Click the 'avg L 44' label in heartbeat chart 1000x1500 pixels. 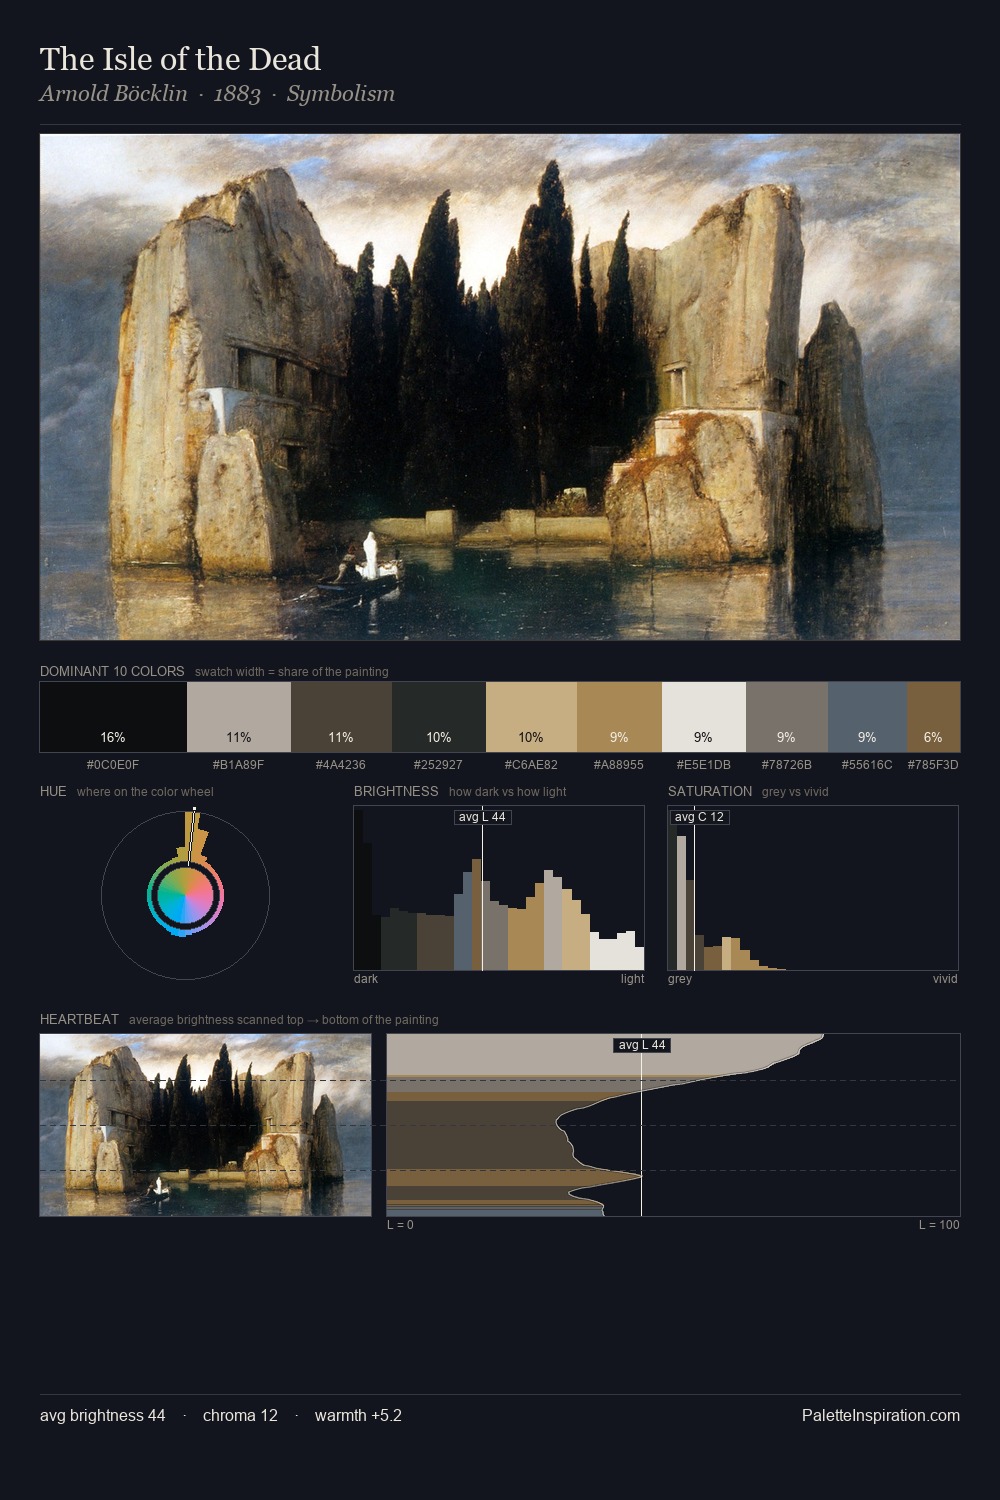click(642, 1045)
